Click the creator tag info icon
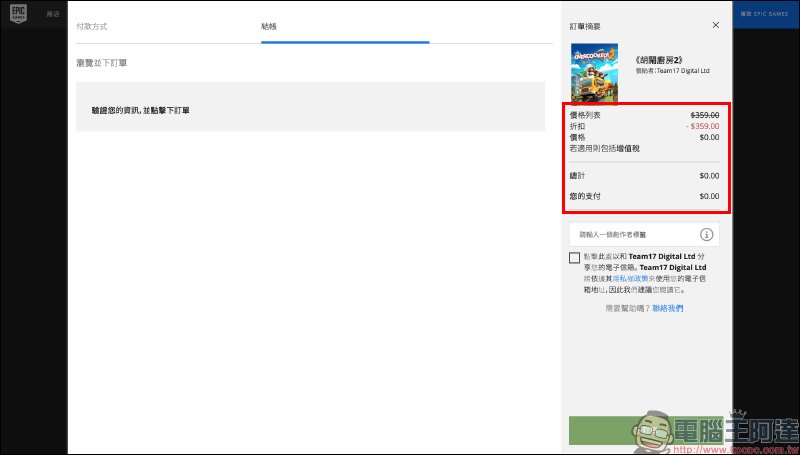Screen dimensions: 800x455 (x=706, y=235)
